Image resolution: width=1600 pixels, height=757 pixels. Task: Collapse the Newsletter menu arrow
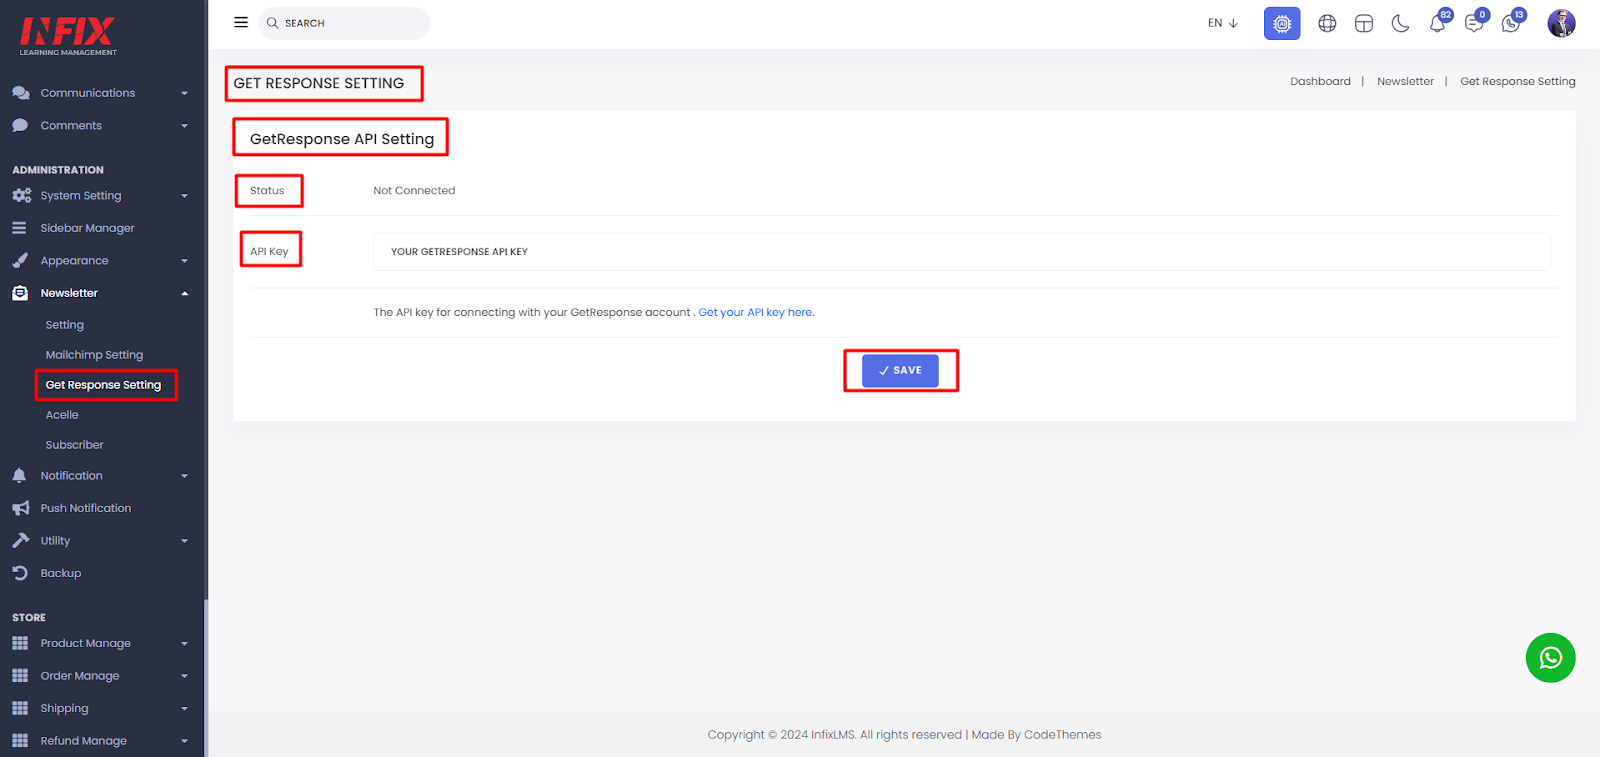[184, 293]
